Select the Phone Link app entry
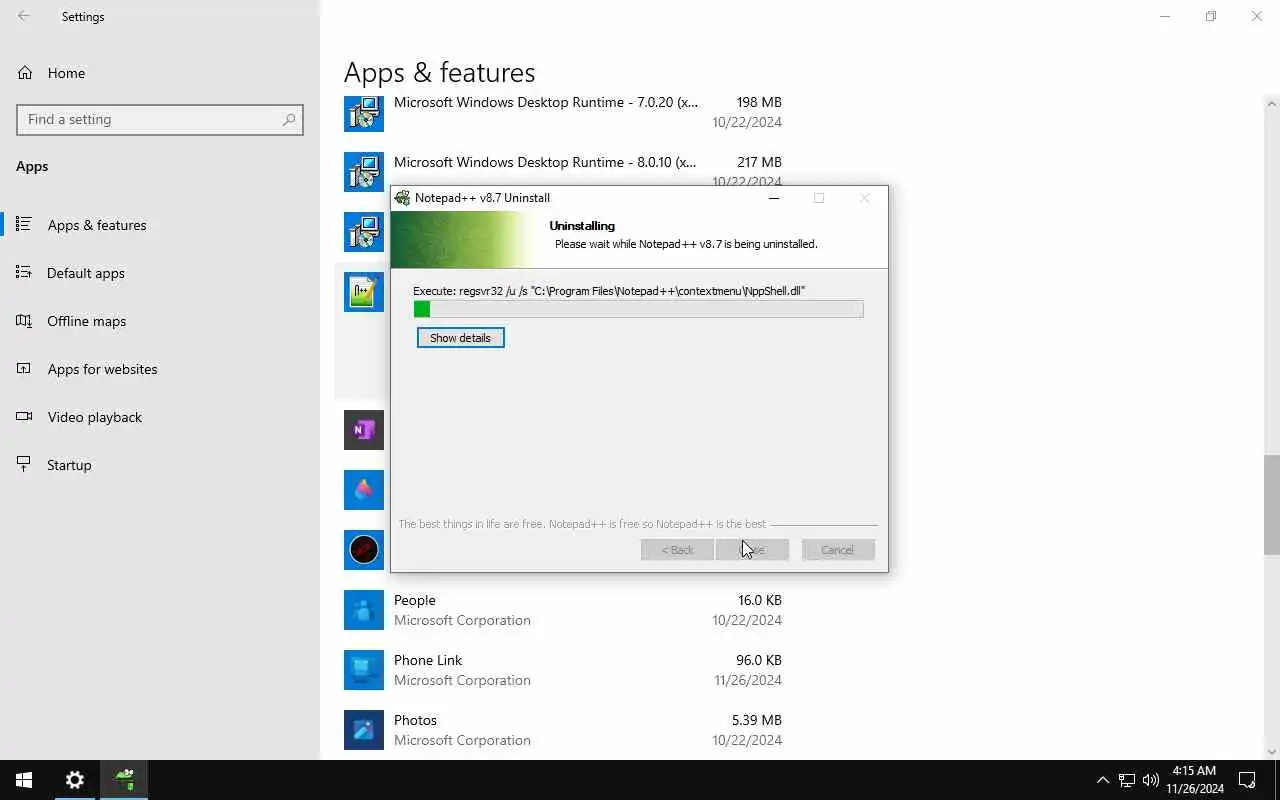Image resolution: width=1280 pixels, height=800 pixels. click(563, 670)
